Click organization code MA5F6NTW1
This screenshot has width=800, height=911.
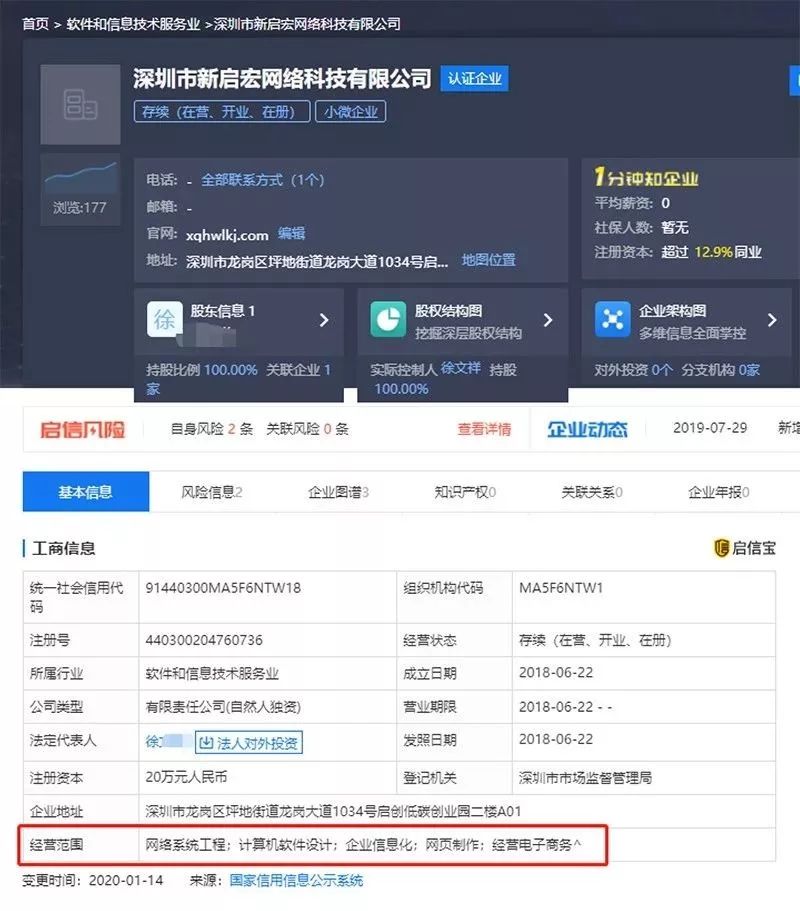tap(561, 588)
